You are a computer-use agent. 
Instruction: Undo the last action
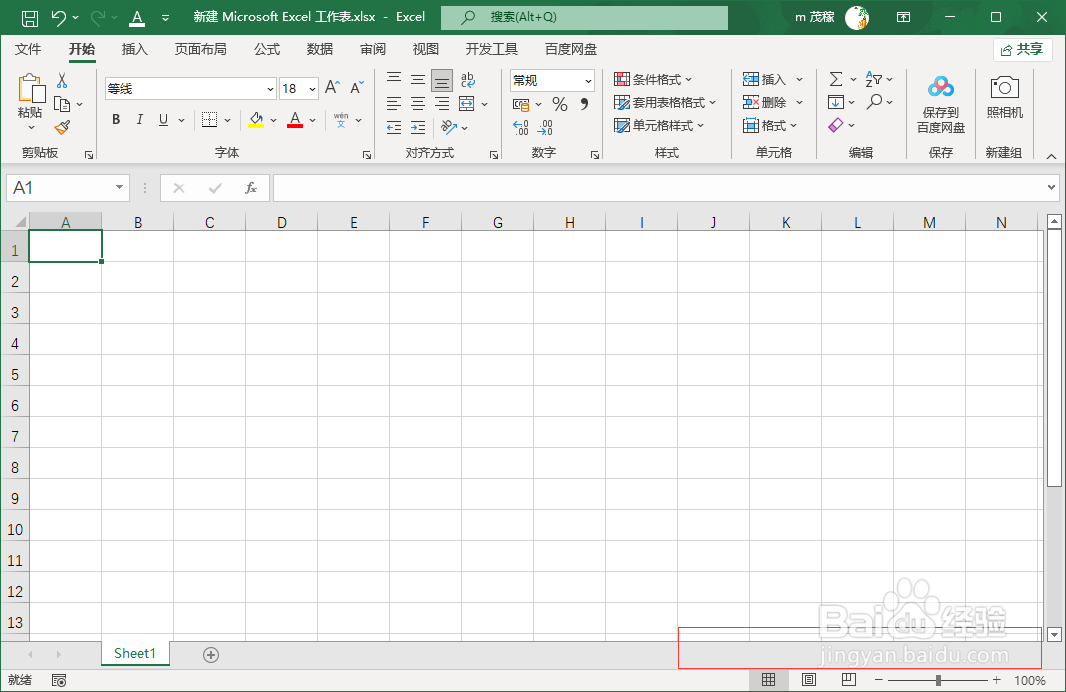(58, 18)
